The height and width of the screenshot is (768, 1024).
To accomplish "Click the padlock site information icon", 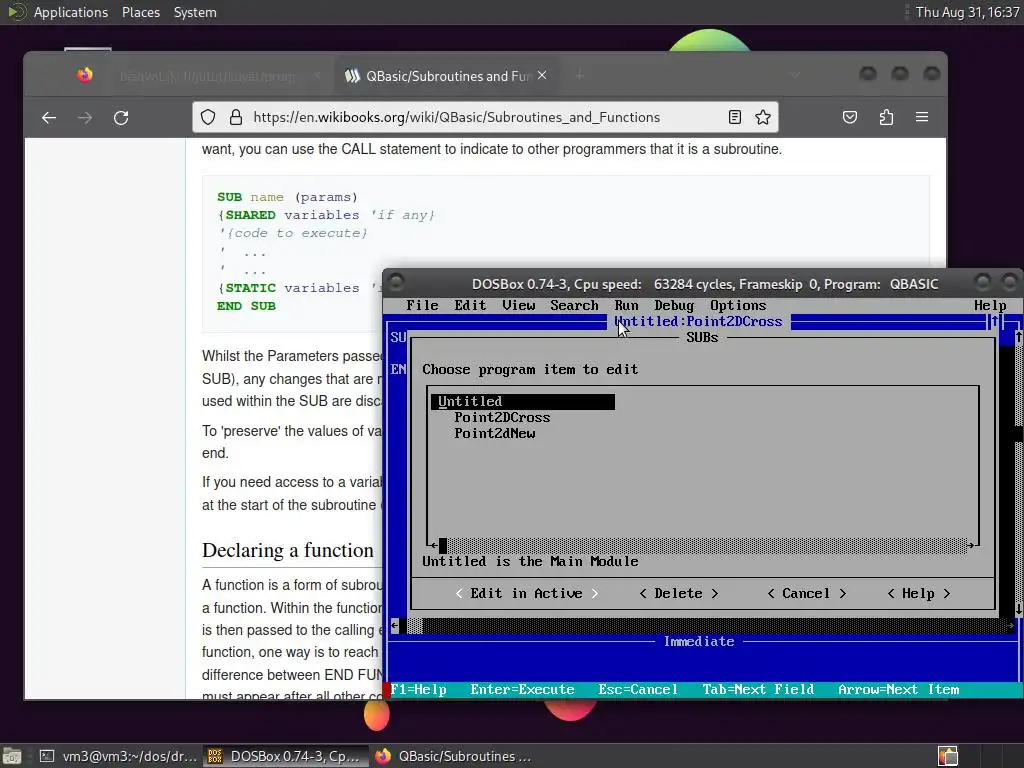I will [236, 118].
